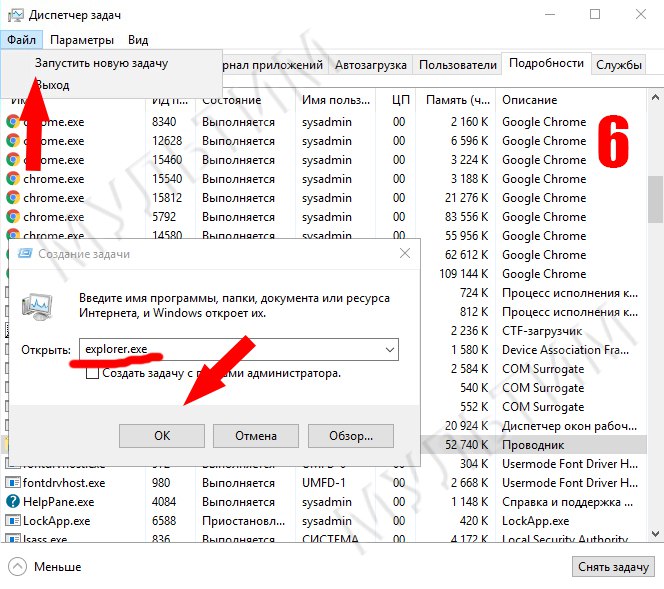Click the CTF-загрузчик description
664x589 pixels.
click(542, 331)
